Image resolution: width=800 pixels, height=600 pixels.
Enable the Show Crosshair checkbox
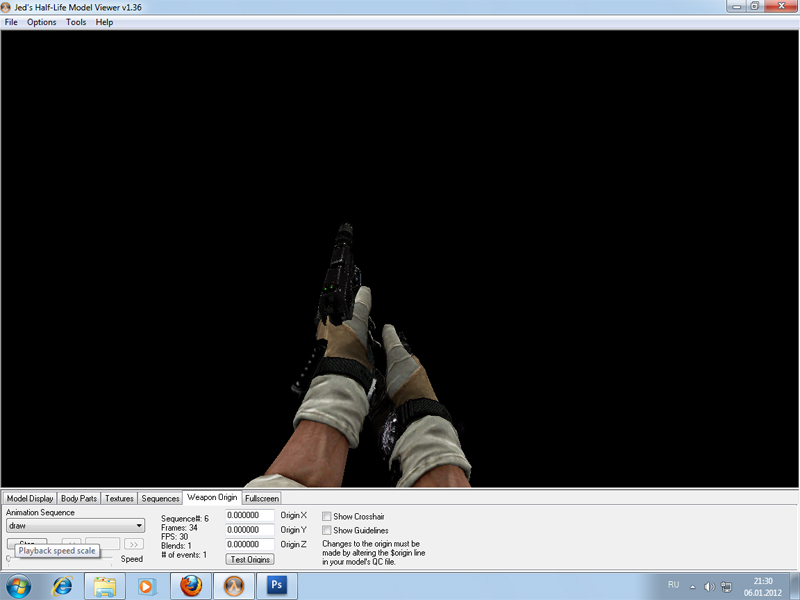tap(327, 516)
